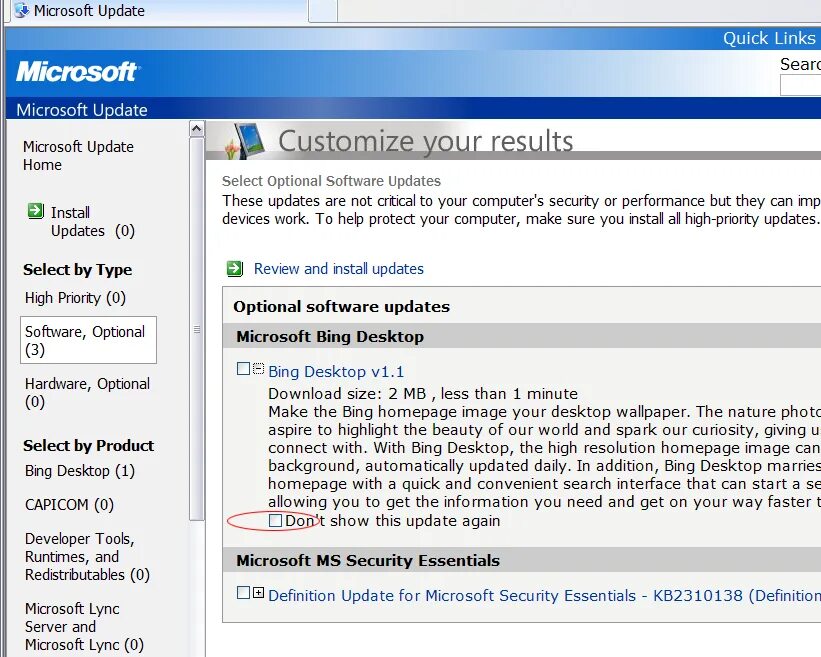Click the Search input field
Screen dimensions: 821x657
tap(800, 85)
